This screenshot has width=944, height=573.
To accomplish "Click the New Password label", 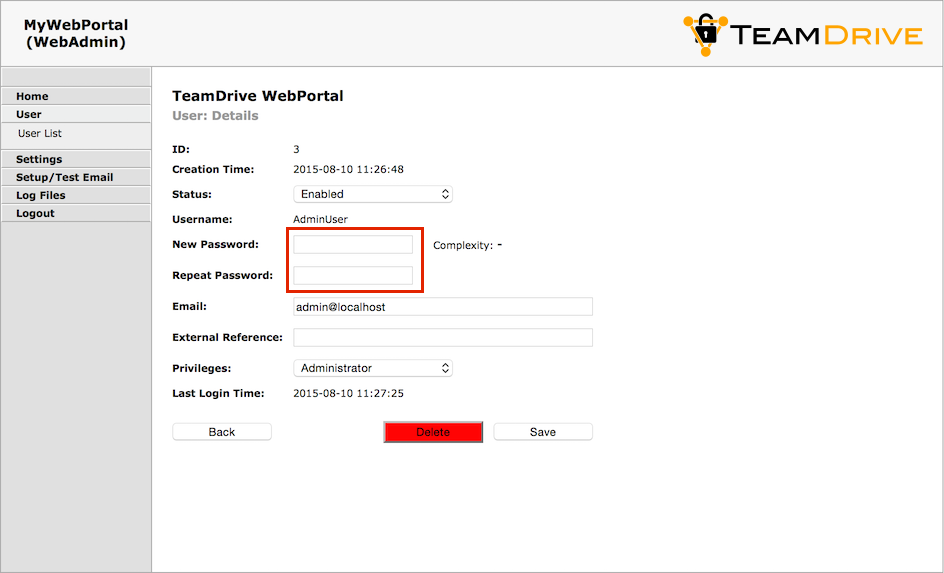I will (216, 244).
